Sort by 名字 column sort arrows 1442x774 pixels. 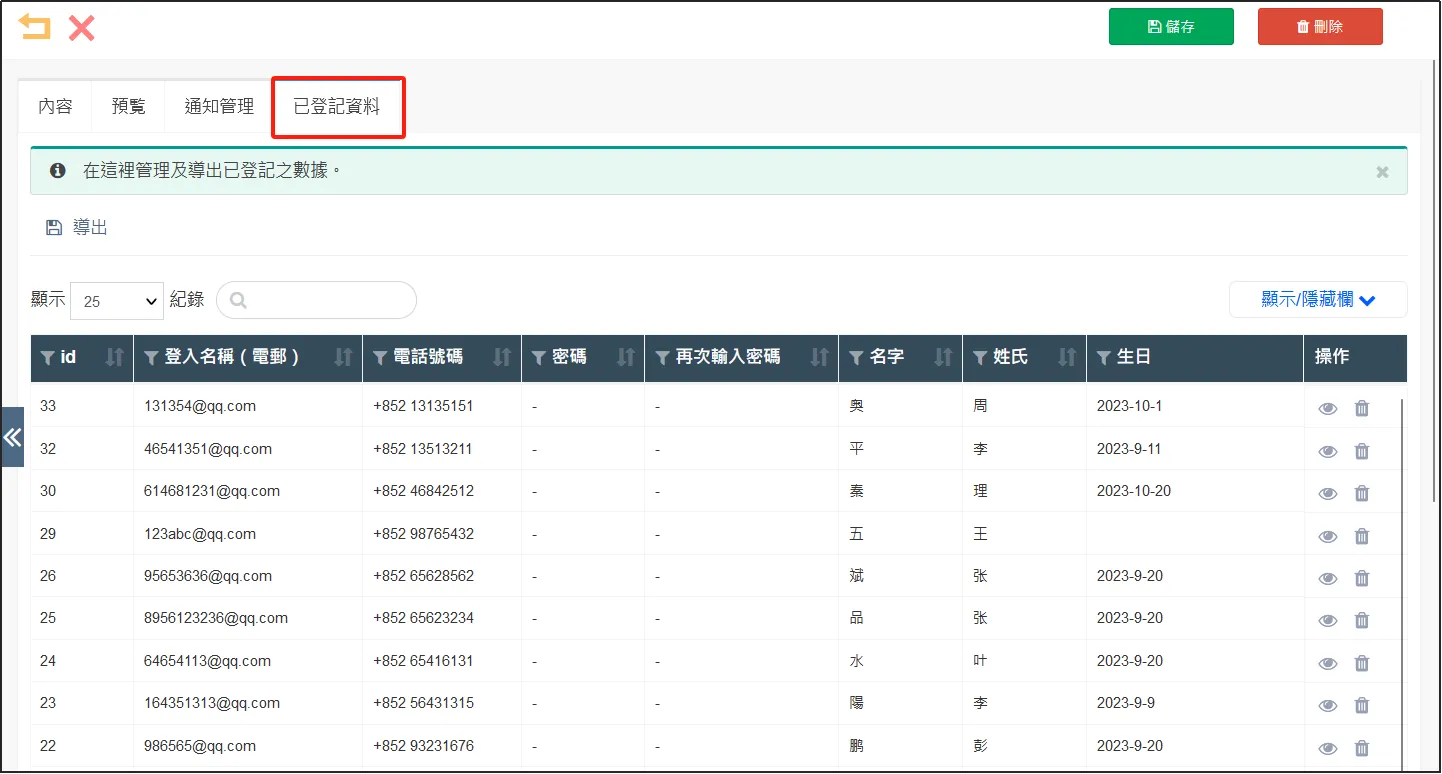point(942,357)
